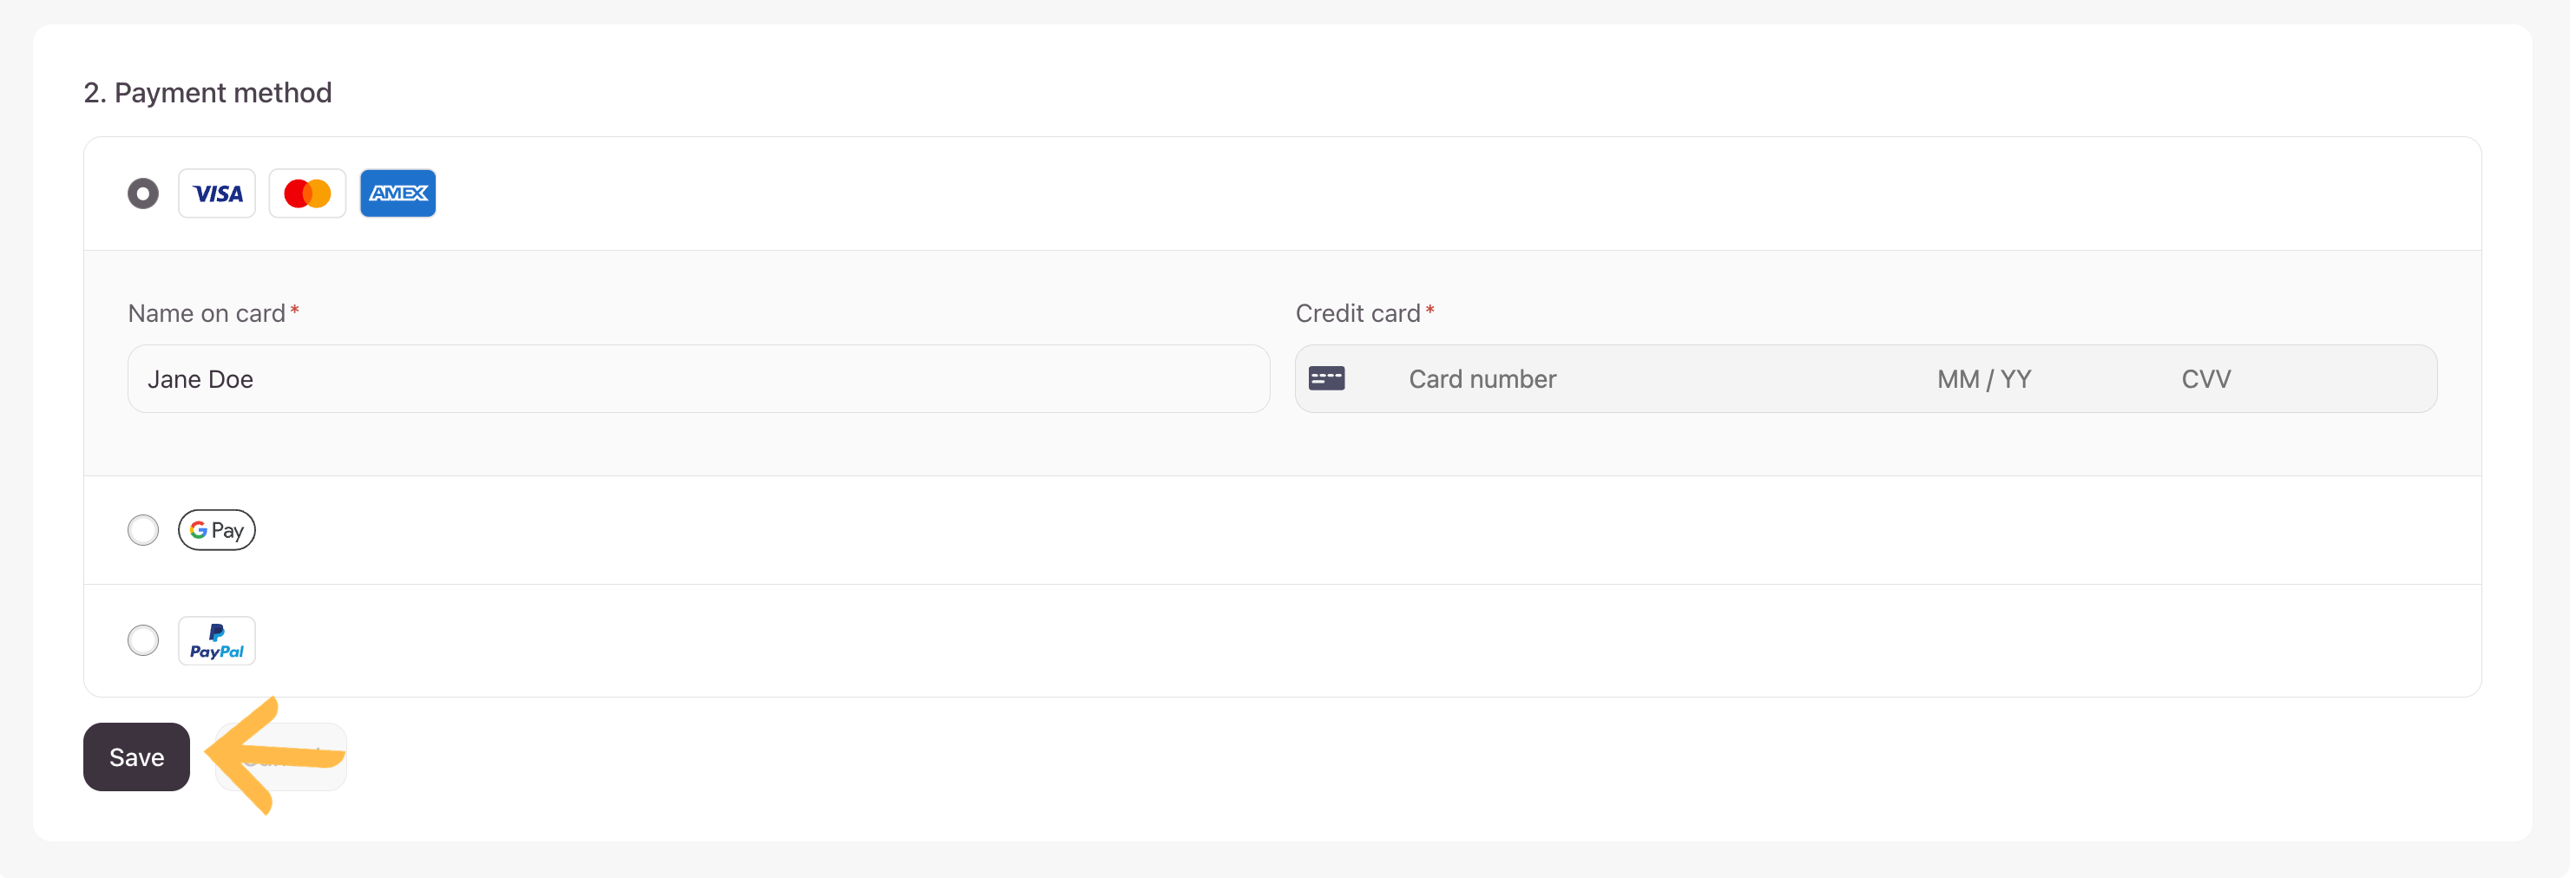The image size is (2576, 878).
Task: Click the Google Pay logo badge
Action: (x=217, y=530)
